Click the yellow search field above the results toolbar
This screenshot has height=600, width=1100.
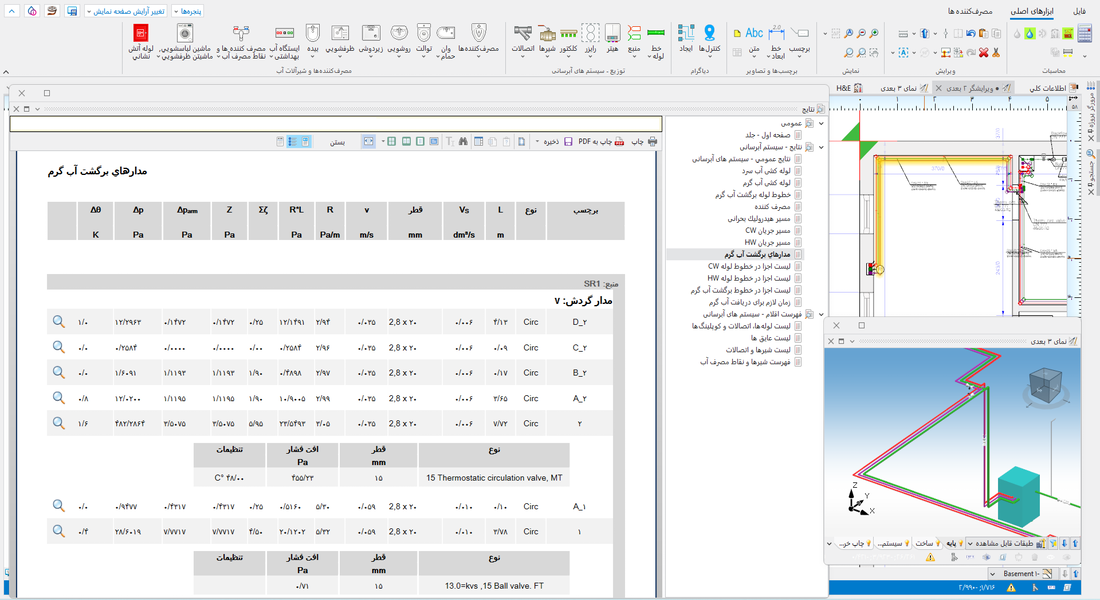point(335,124)
